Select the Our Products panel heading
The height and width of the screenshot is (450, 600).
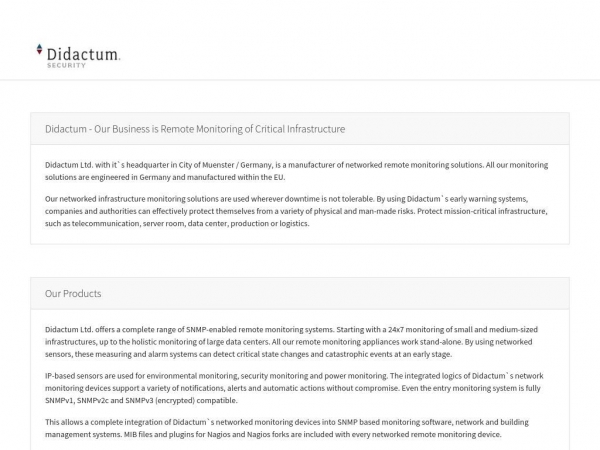[x=73, y=293]
